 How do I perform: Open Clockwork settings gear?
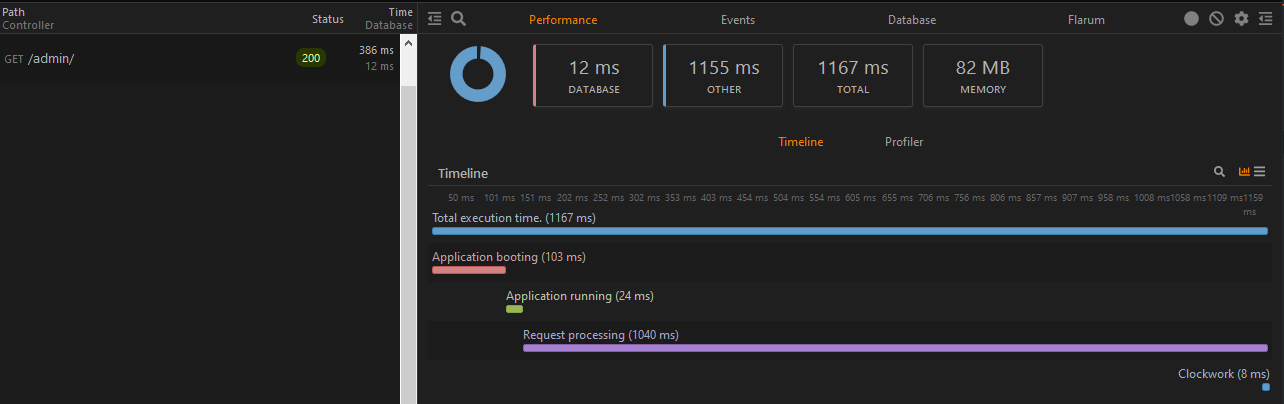point(1241,19)
